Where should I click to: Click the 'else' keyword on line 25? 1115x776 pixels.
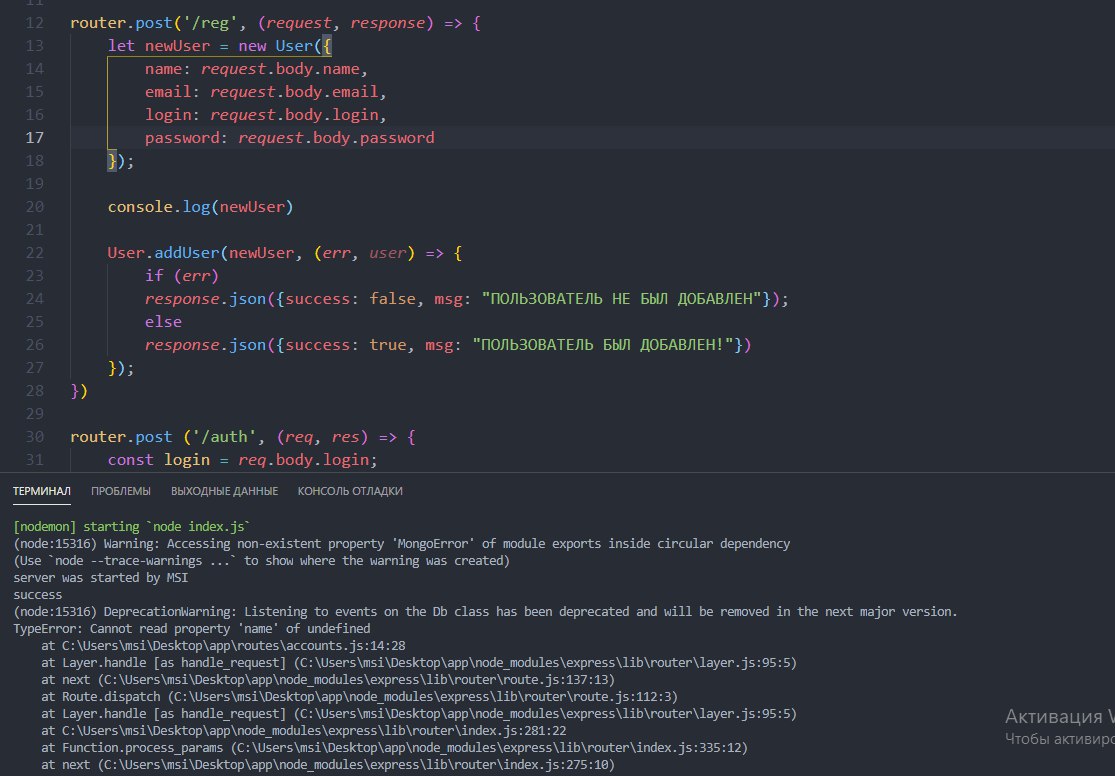(164, 321)
